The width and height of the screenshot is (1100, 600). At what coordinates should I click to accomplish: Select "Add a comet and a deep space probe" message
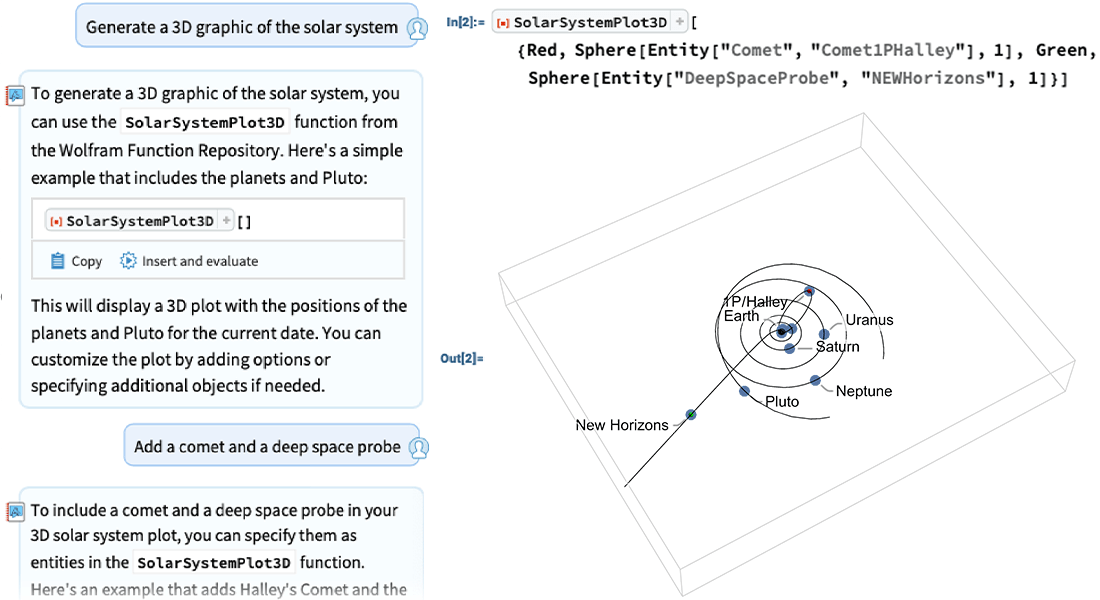267,447
